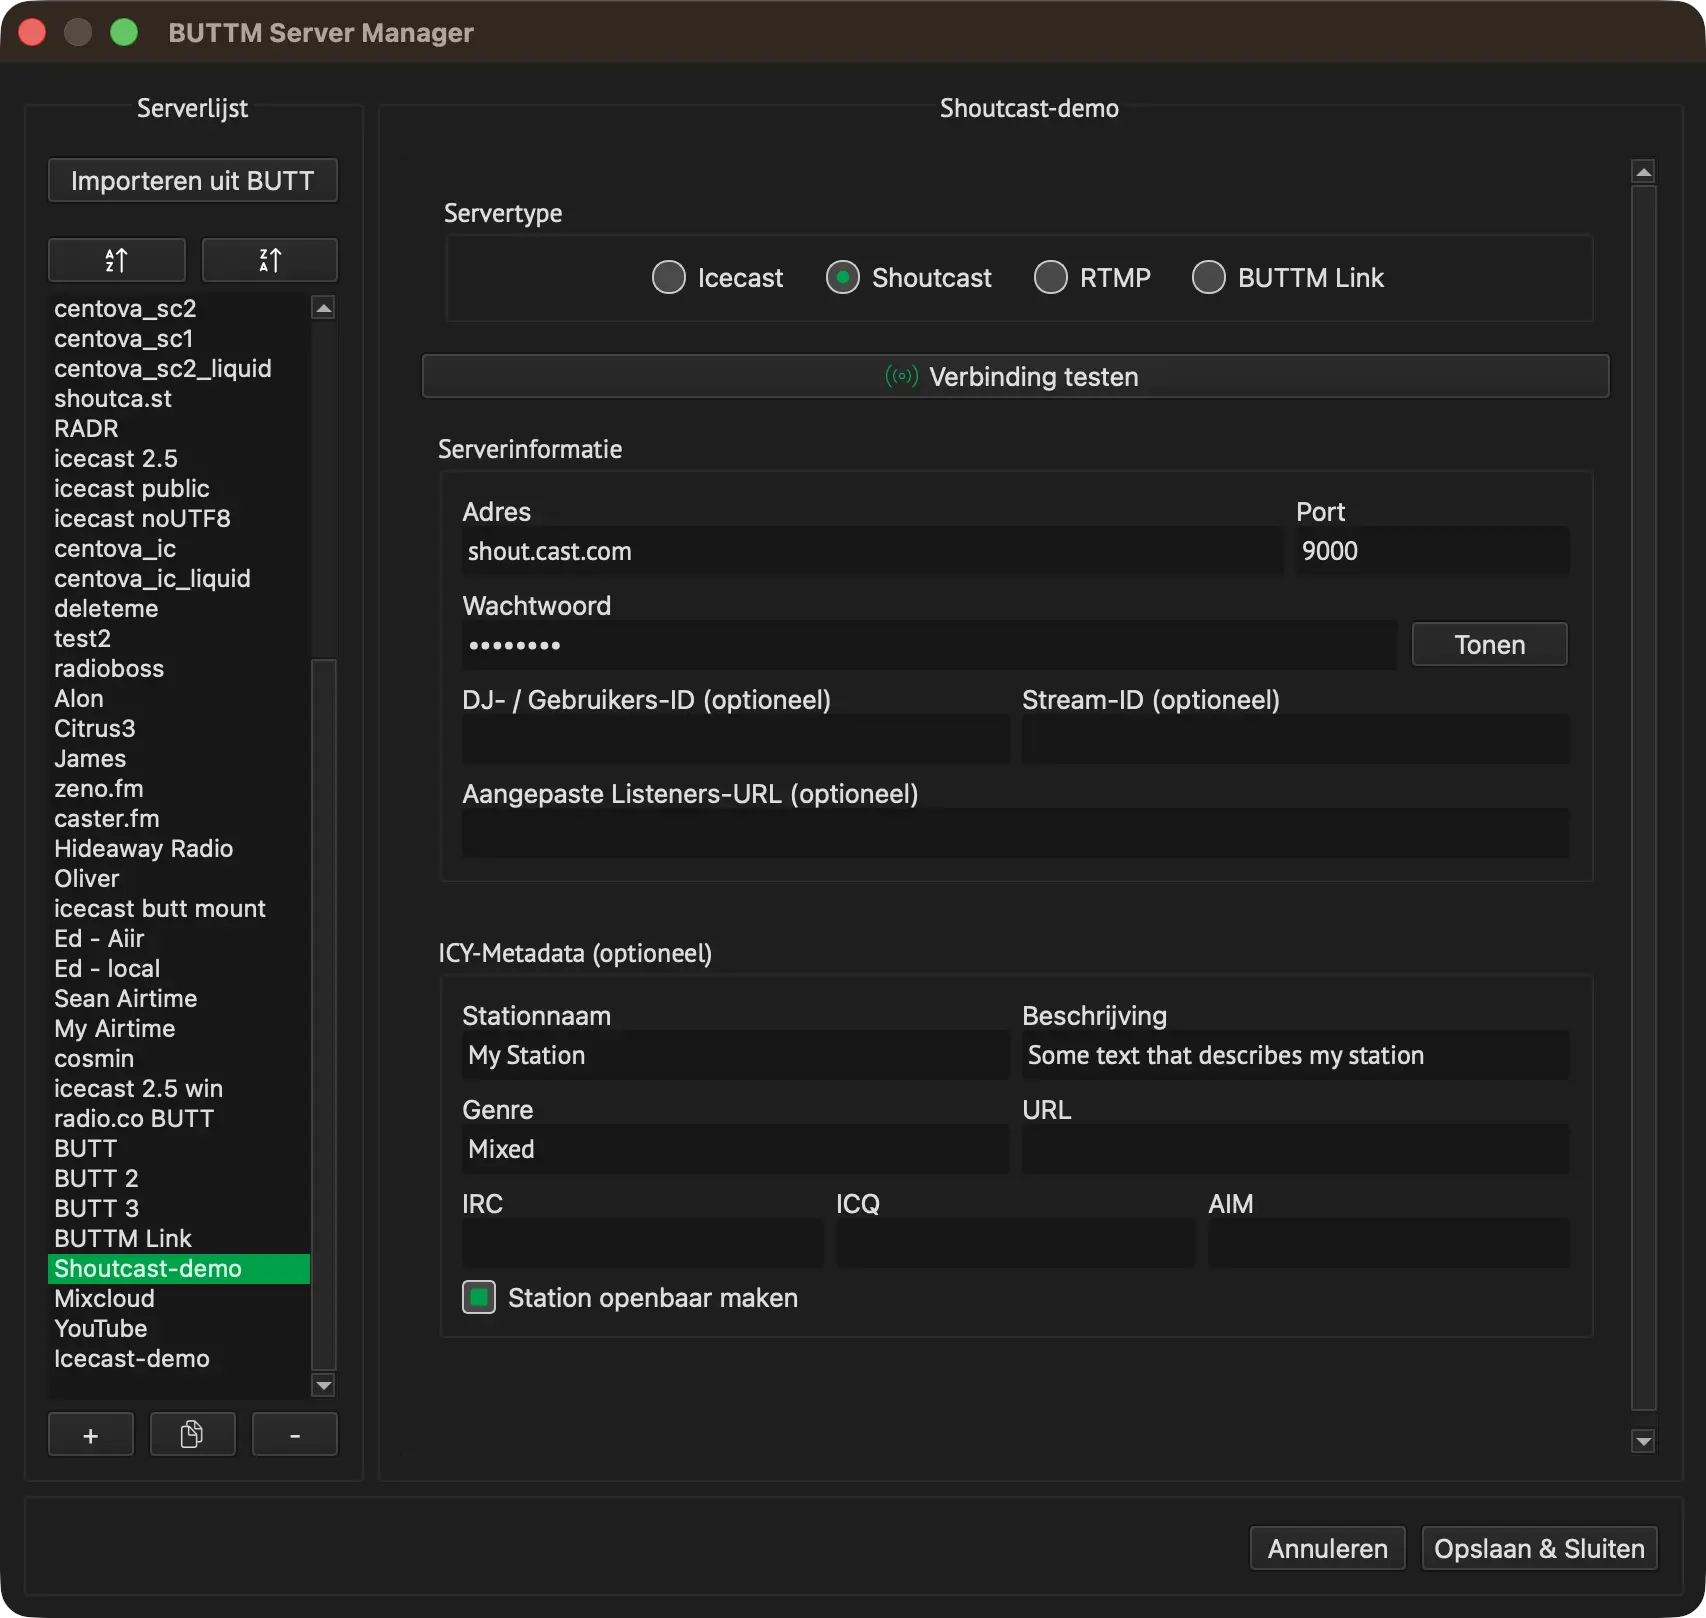Click the Aangepaste Listeners-URL field
1706x1618 pixels.
[x=1016, y=833]
